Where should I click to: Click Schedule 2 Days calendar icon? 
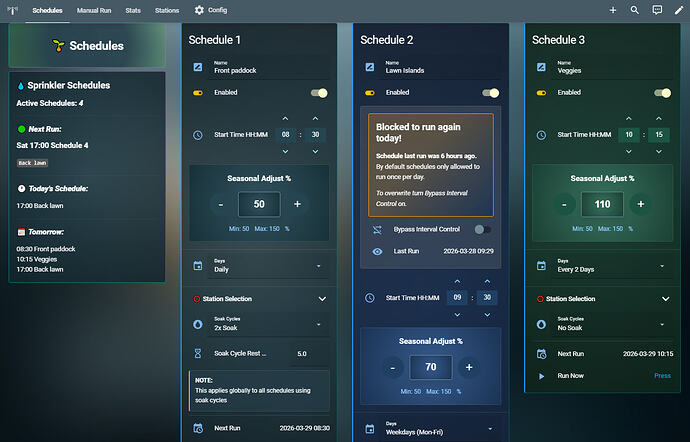pos(370,428)
